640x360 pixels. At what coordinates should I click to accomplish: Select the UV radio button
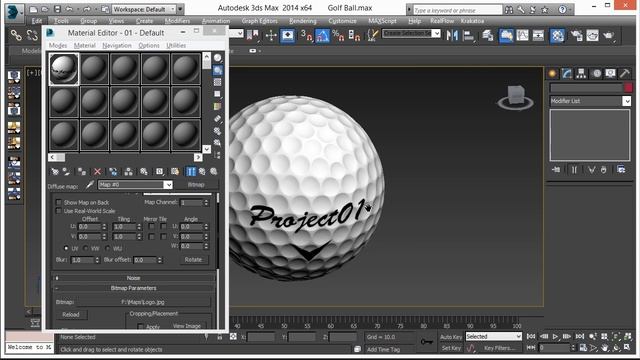[x=66, y=248]
